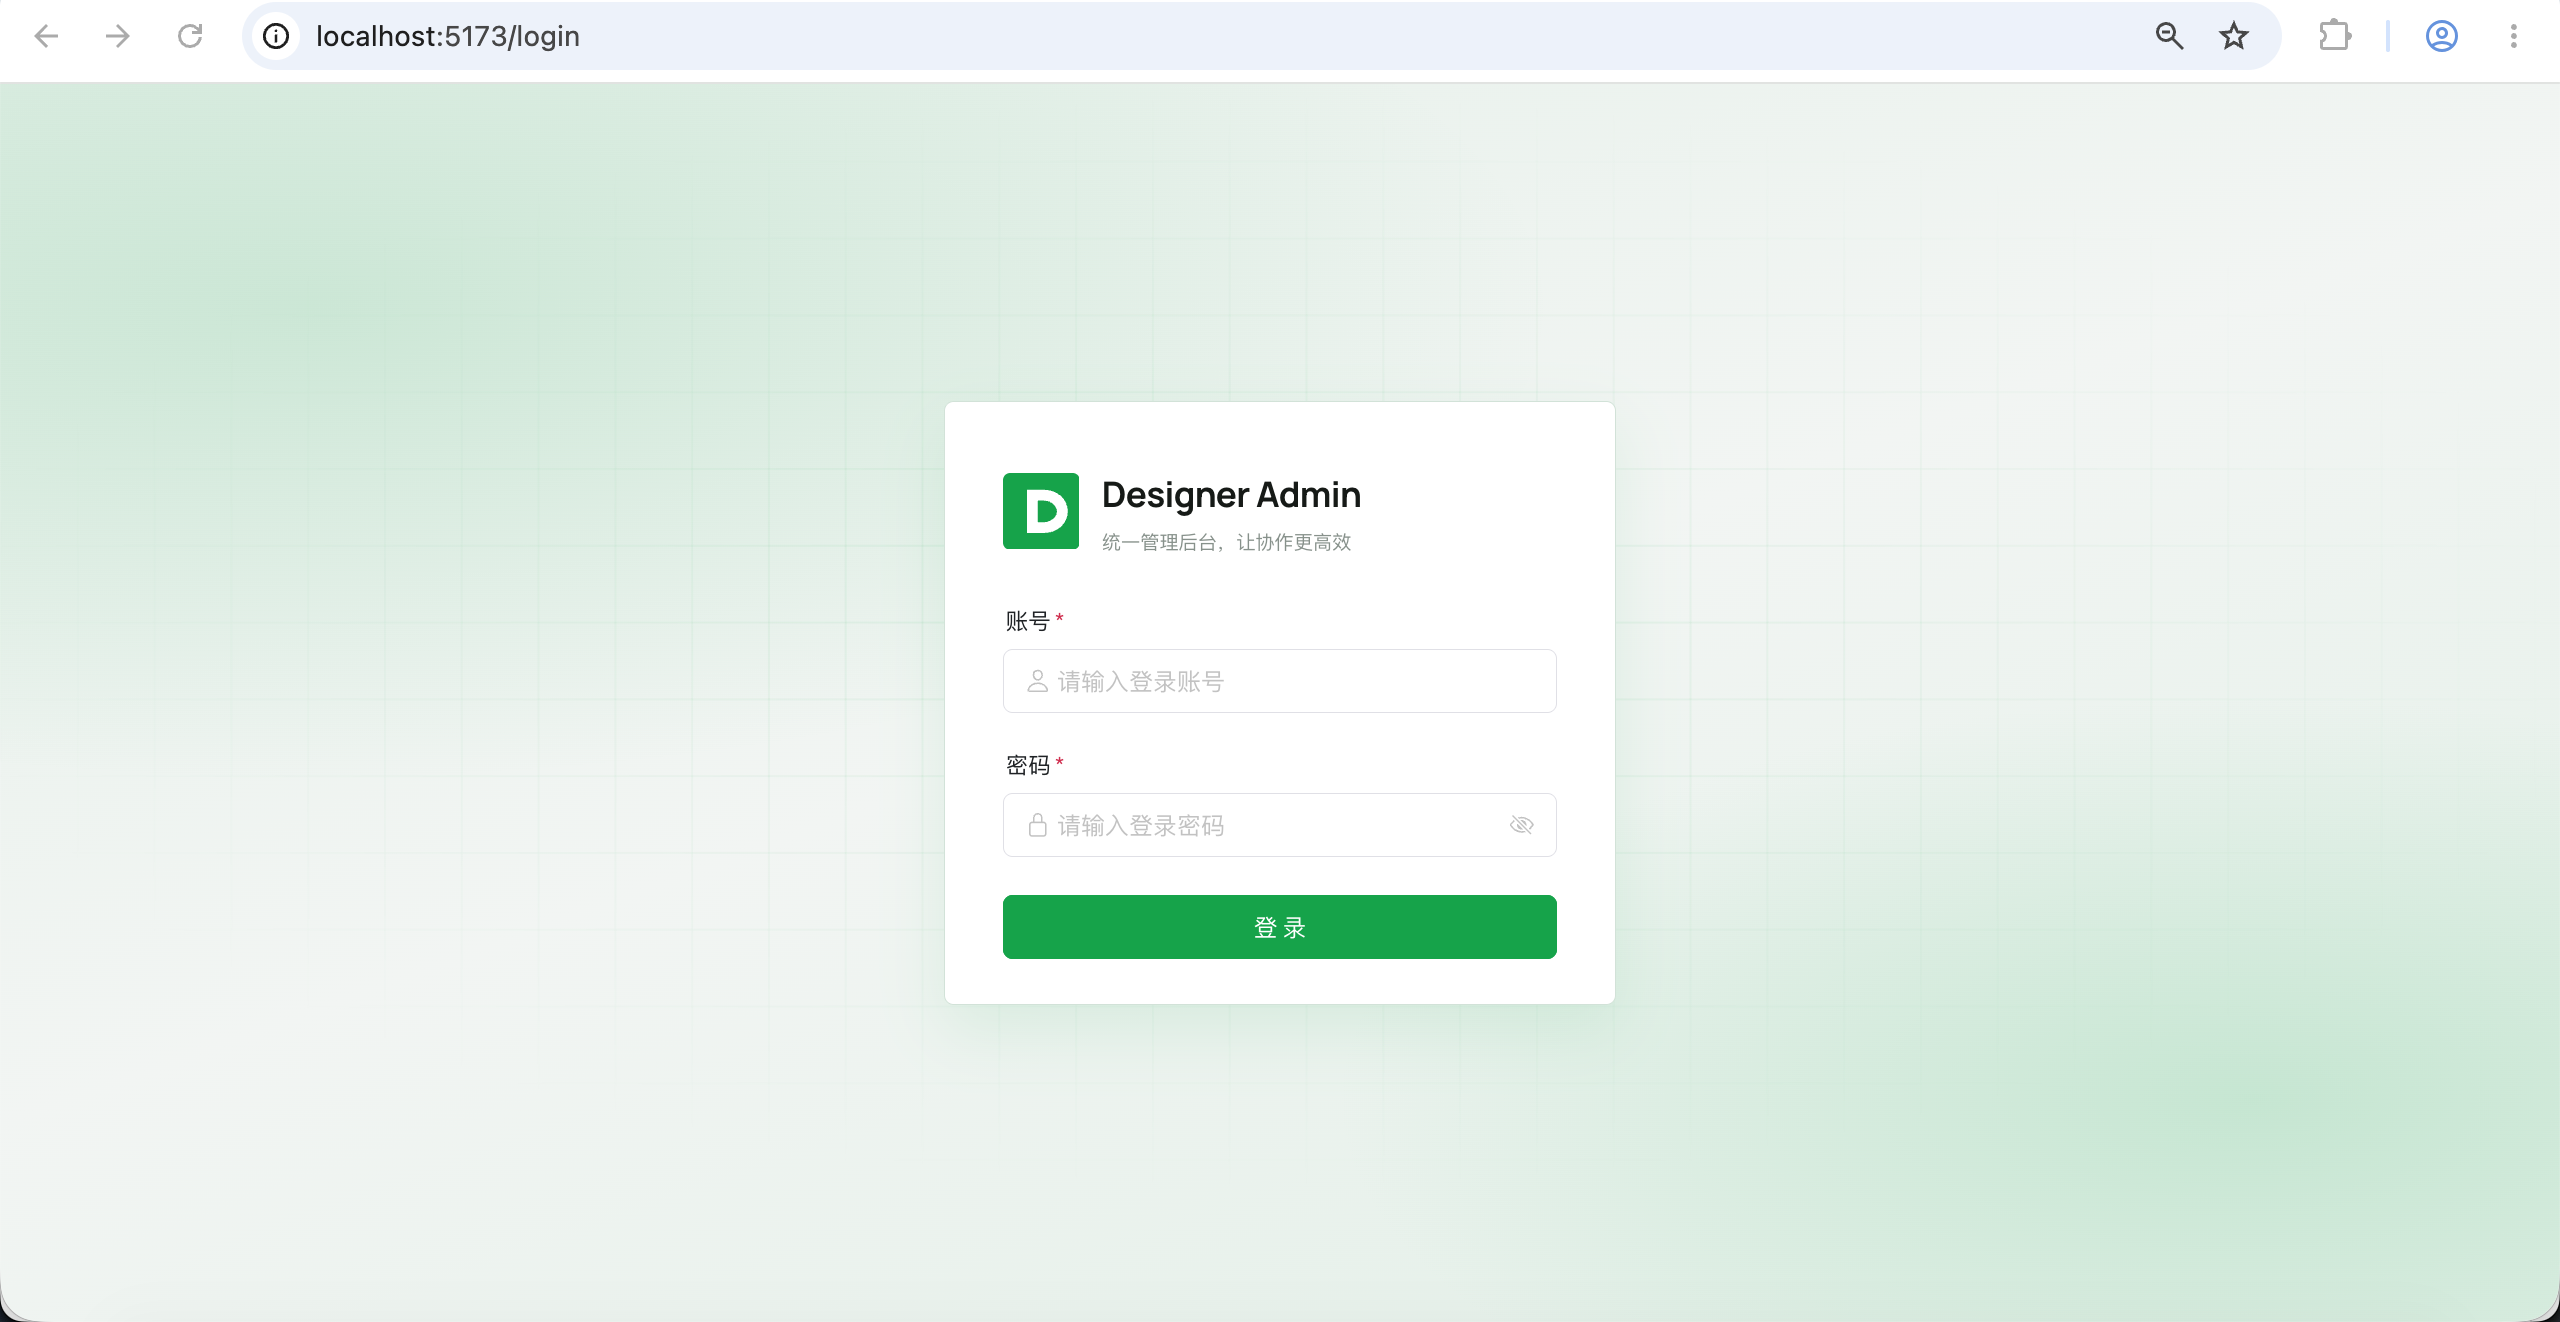
Task: Click the browser forward arrow
Action: pos(118,36)
